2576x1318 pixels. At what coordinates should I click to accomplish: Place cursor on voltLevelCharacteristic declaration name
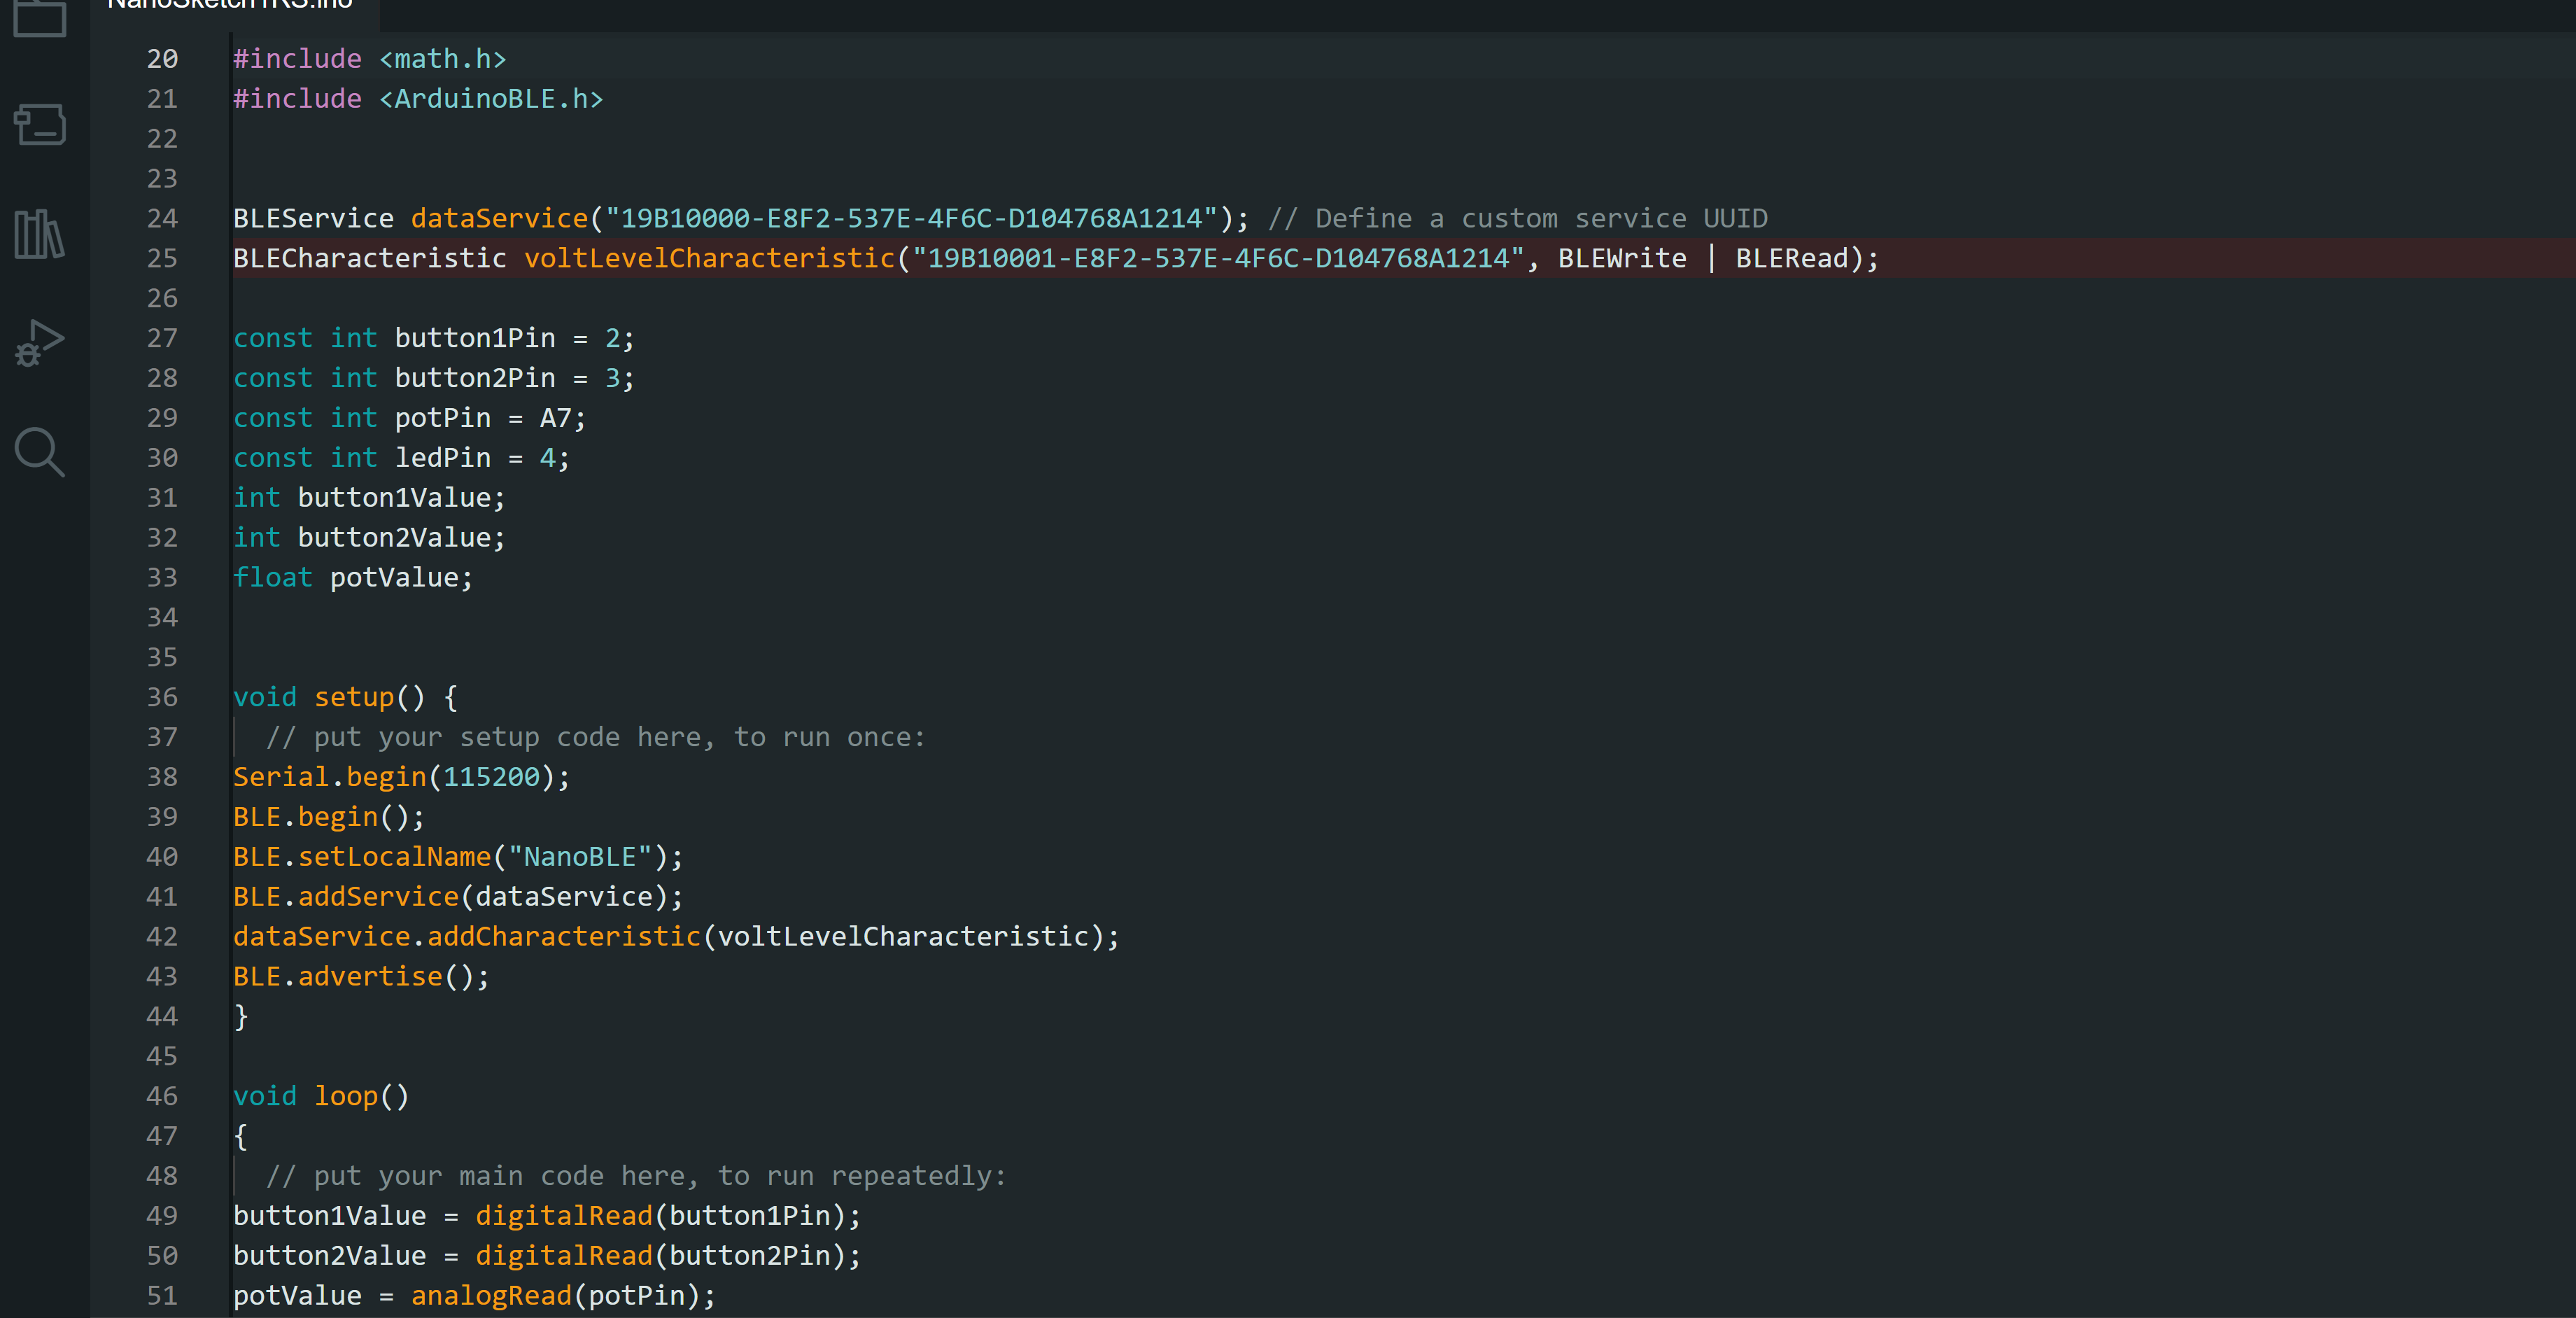click(709, 258)
